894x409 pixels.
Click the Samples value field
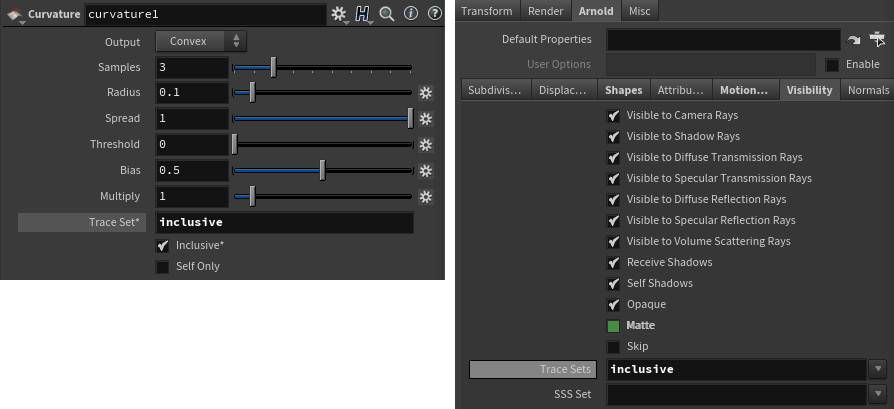click(192, 67)
